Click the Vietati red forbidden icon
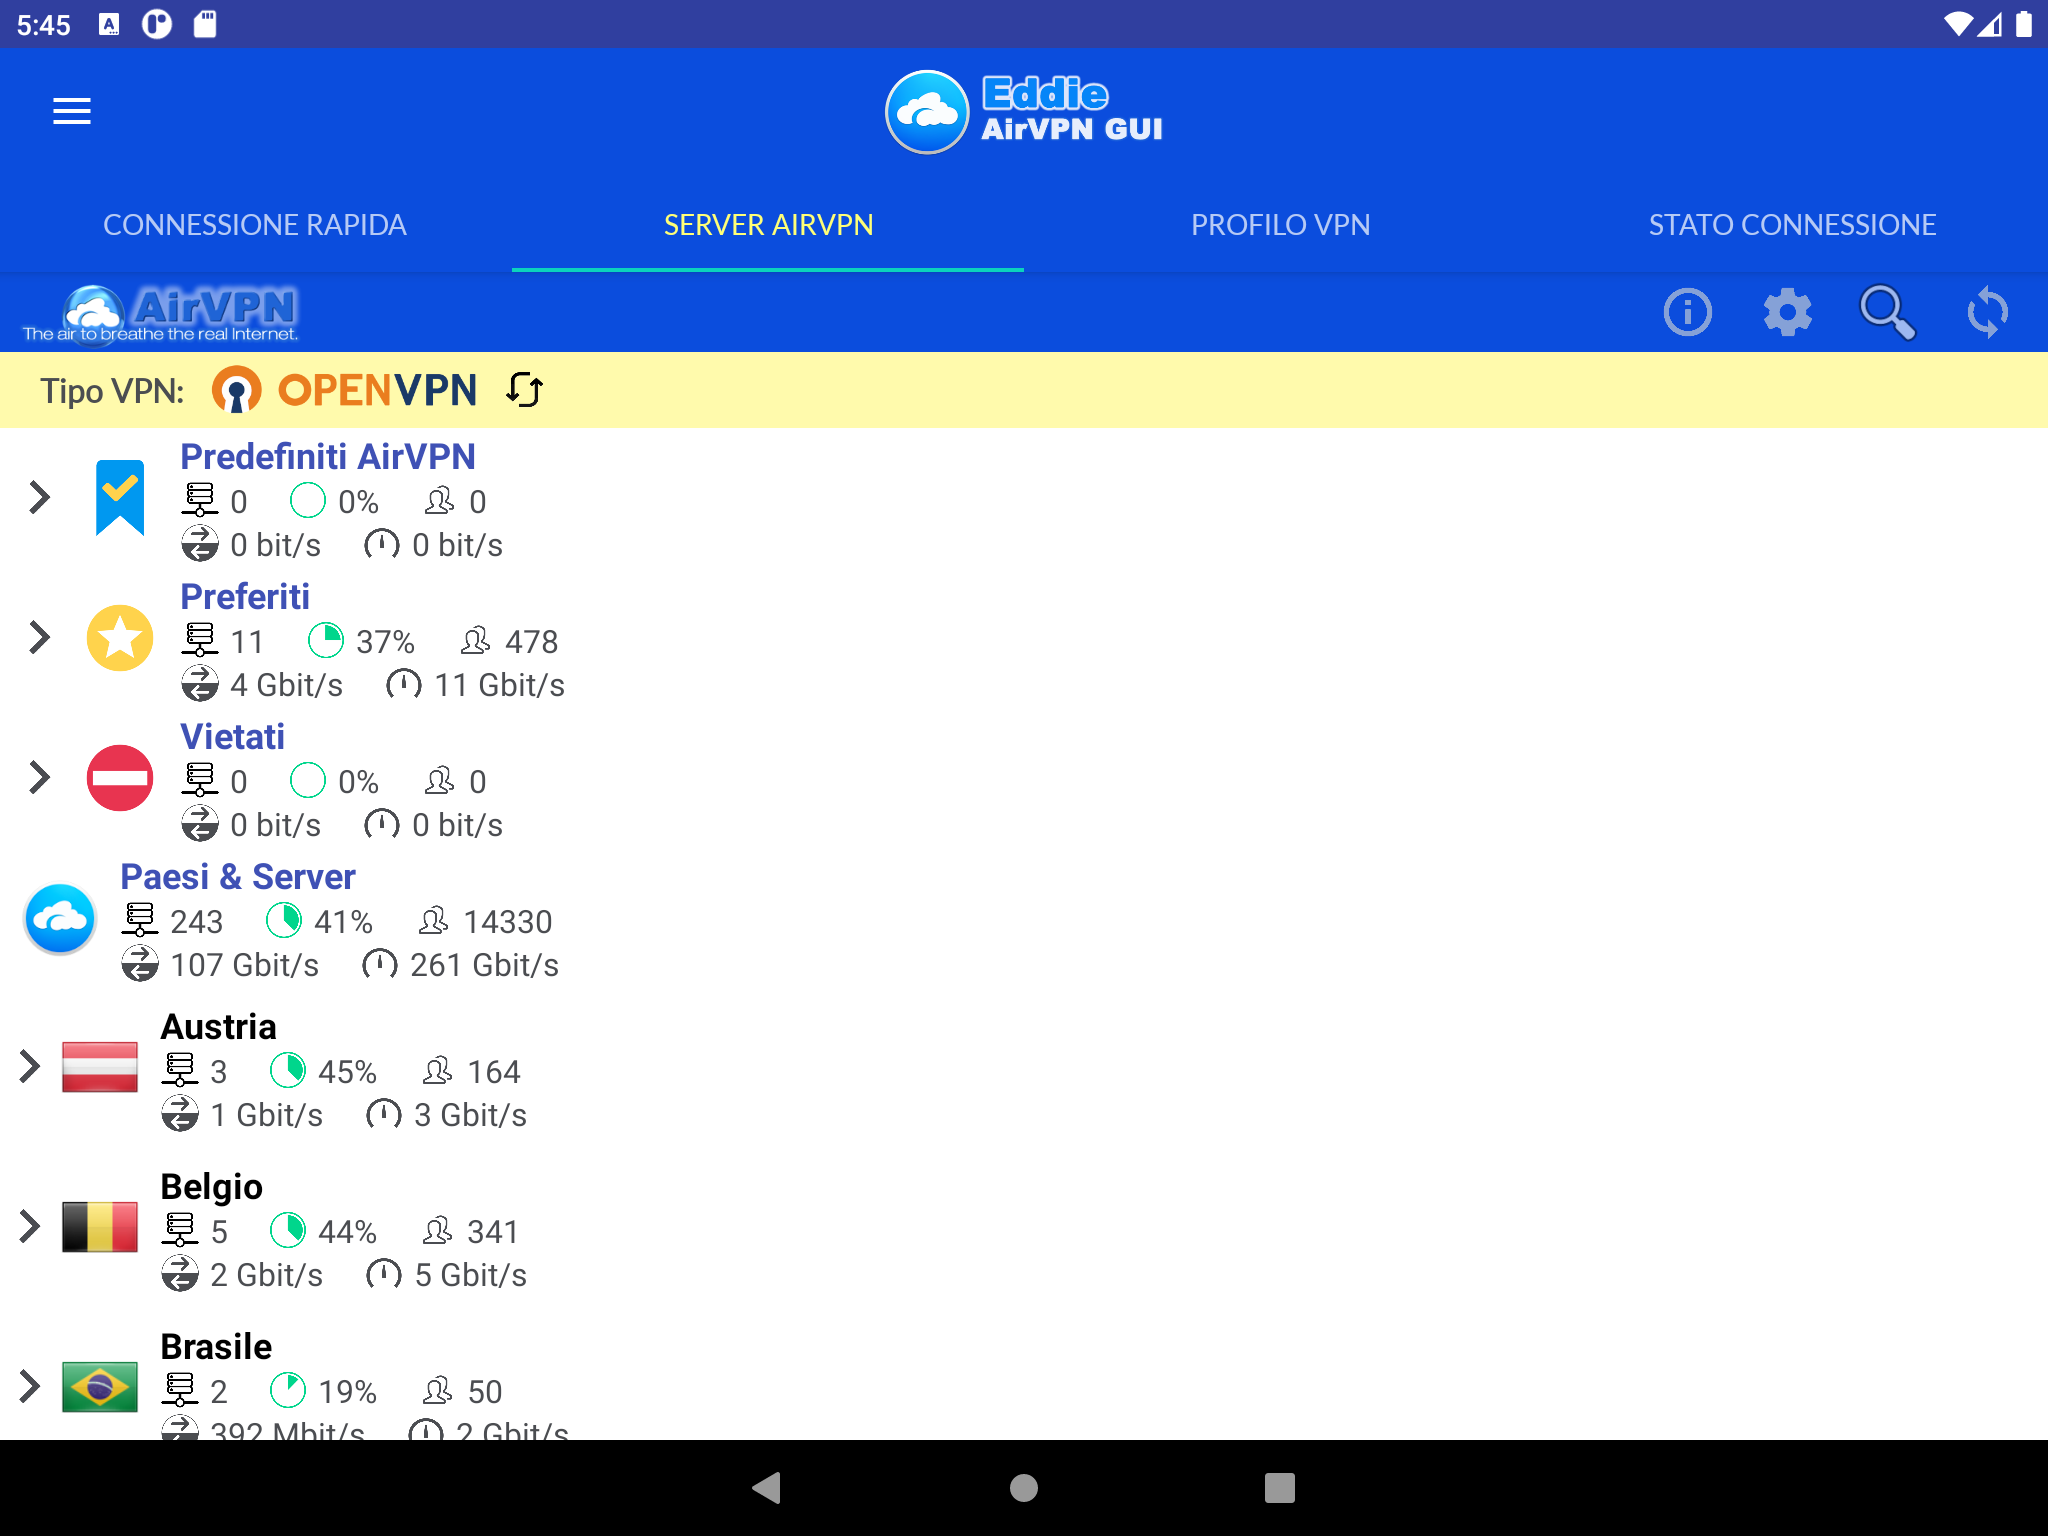 120,777
